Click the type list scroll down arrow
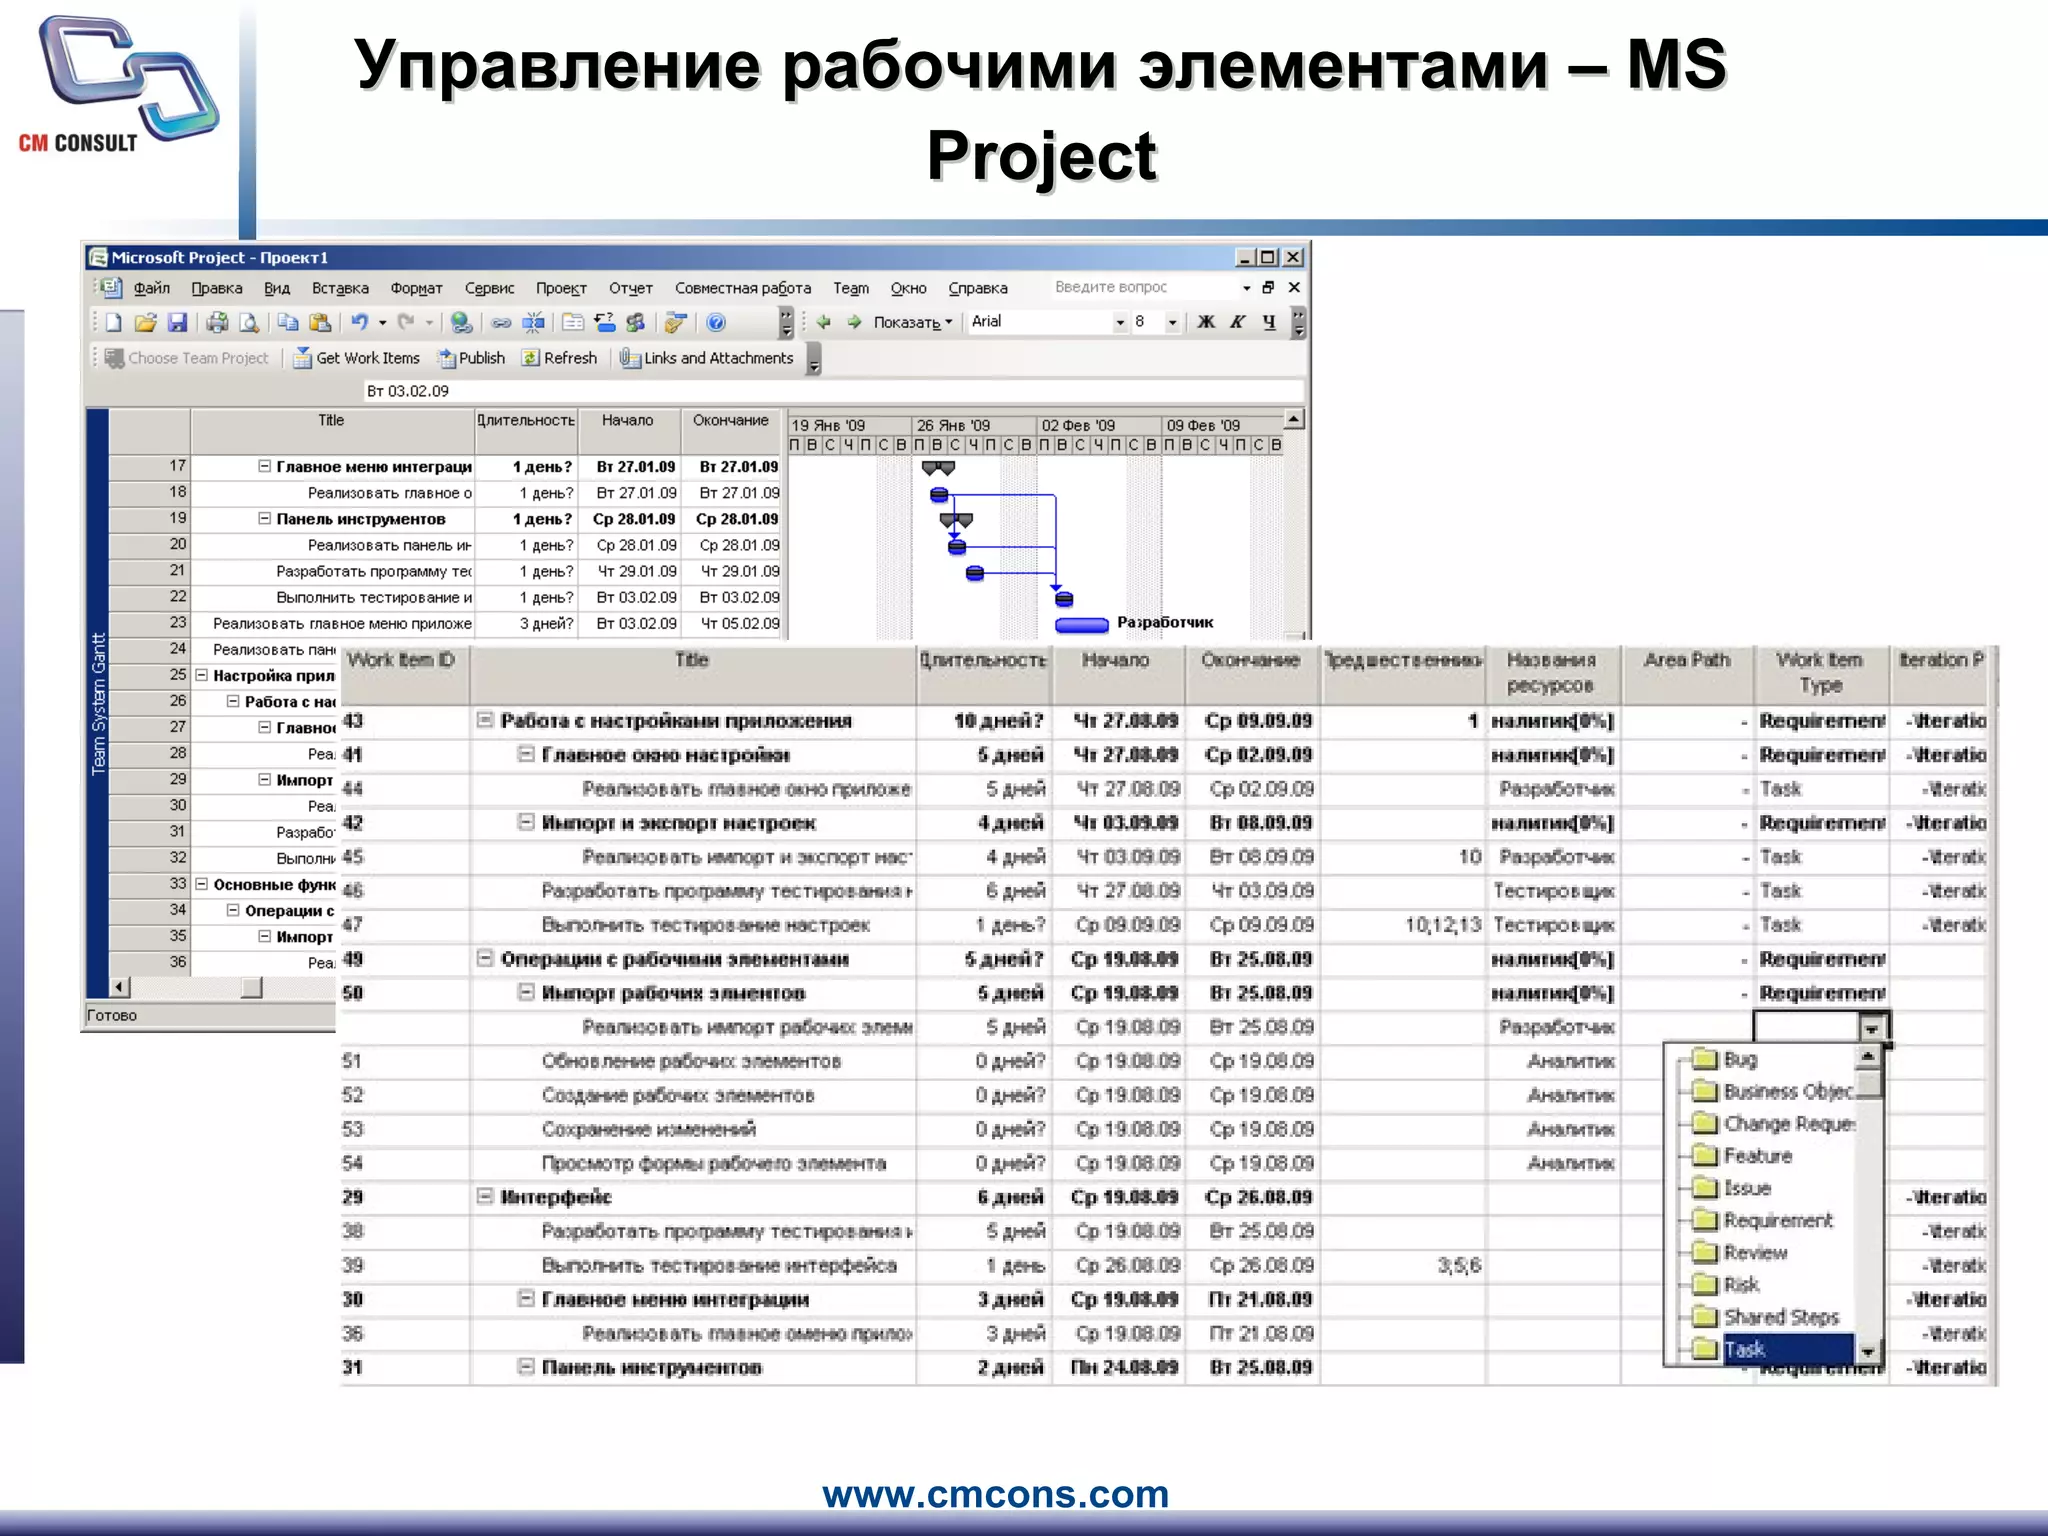This screenshot has width=2048, height=1536. pyautogui.click(x=1868, y=1352)
